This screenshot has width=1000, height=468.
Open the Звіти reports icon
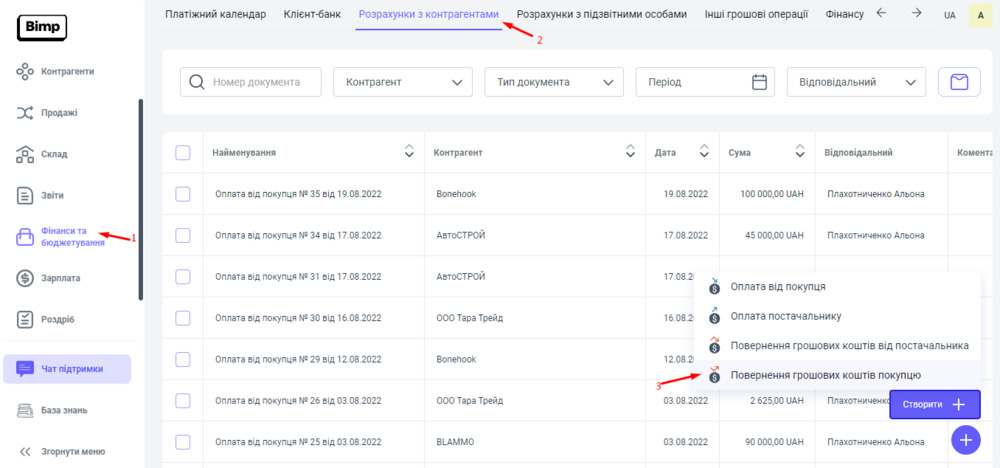click(x=27, y=195)
